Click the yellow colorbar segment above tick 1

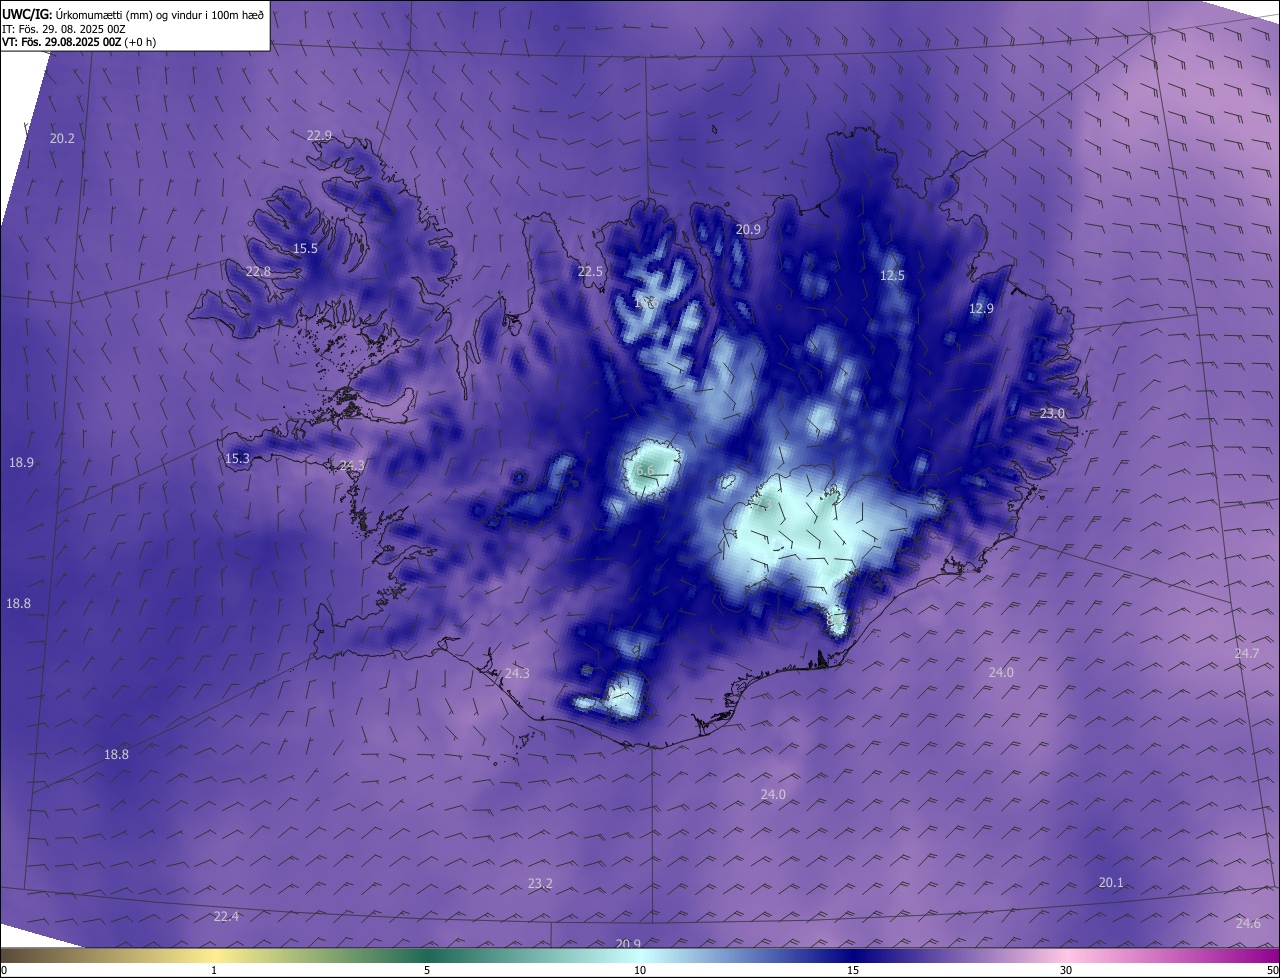point(214,955)
